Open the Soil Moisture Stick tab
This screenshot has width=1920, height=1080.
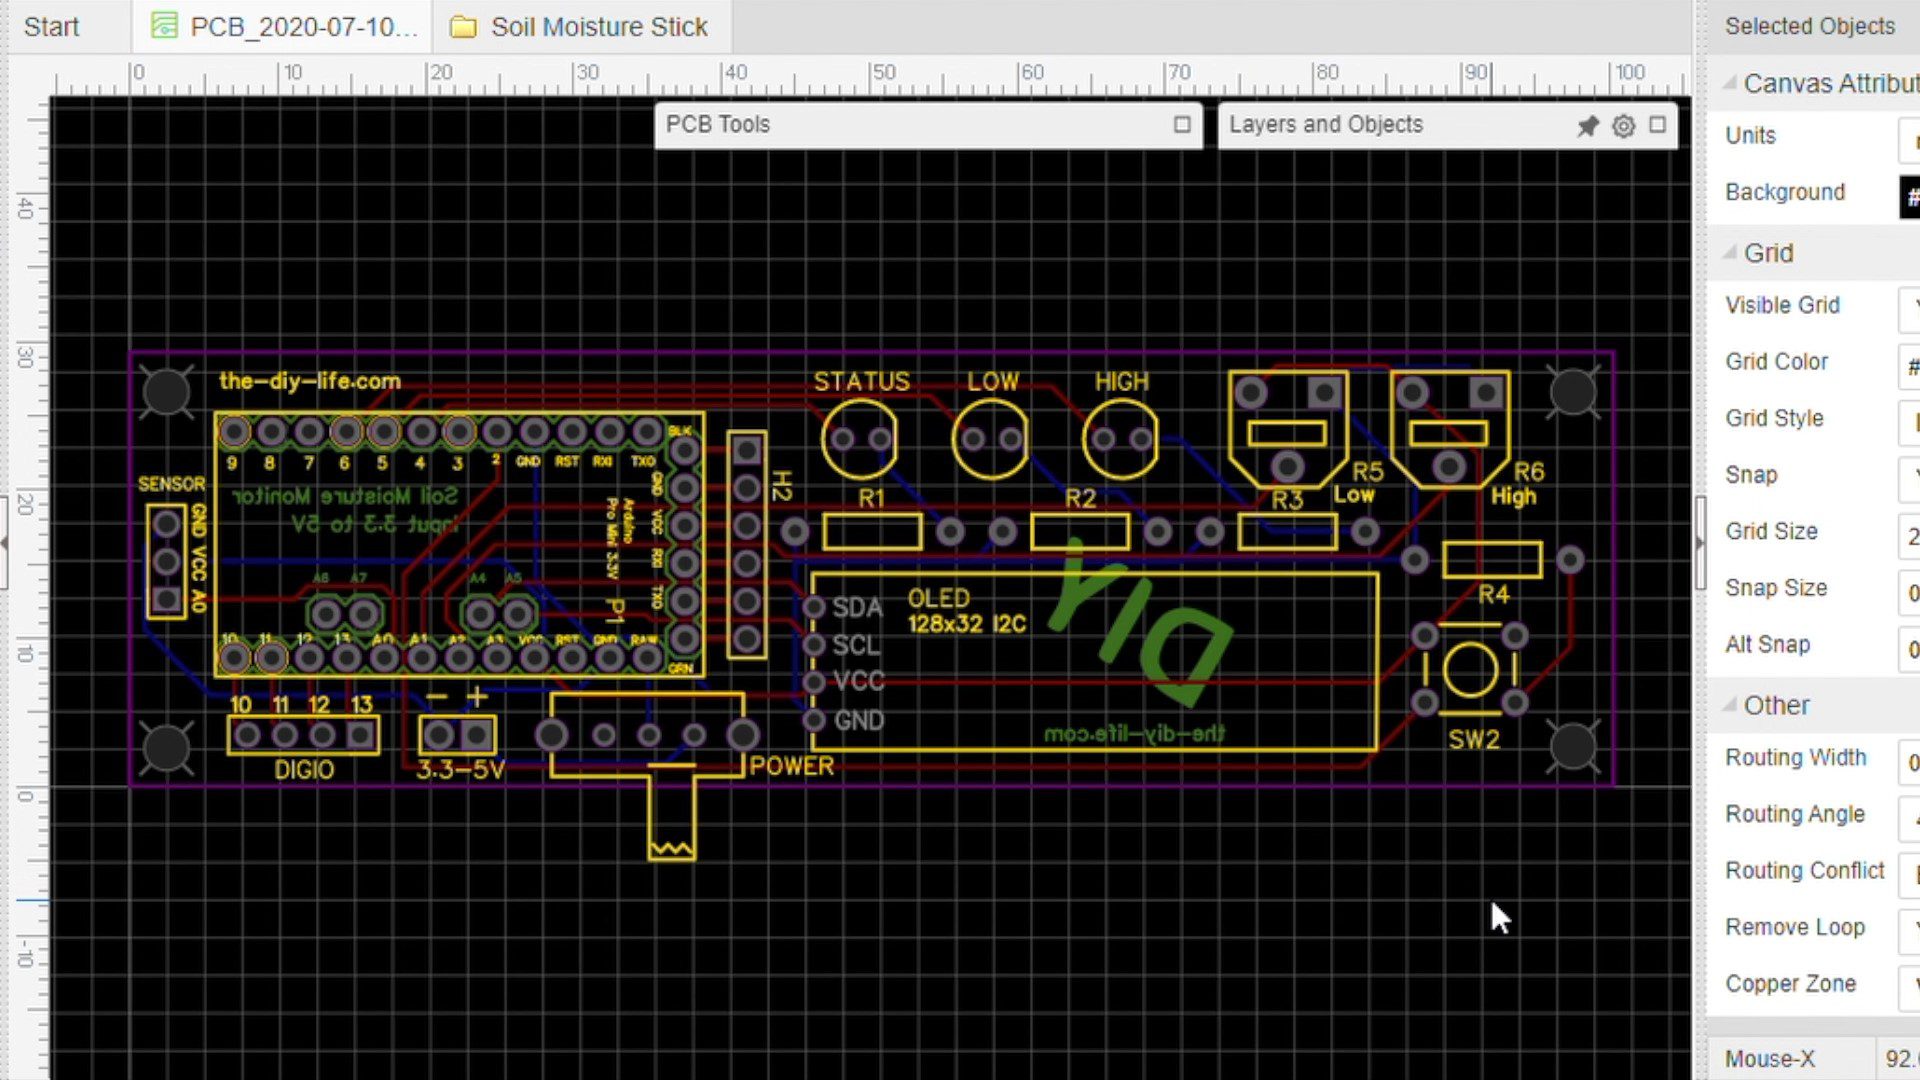point(581,27)
